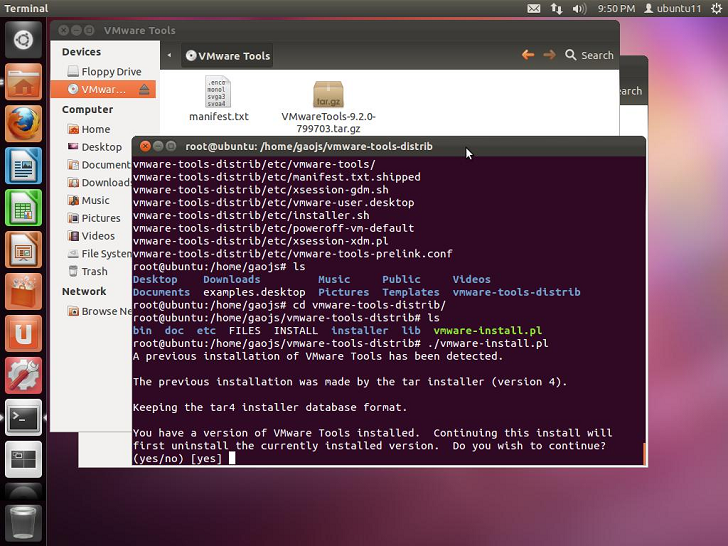Open Pictures in the sidebar
This screenshot has width=728, height=546.
(94, 218)
